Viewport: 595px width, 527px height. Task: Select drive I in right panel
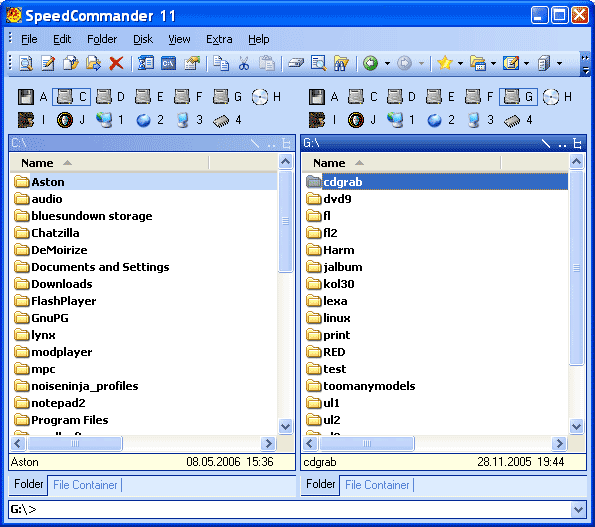tap(323, 120)
